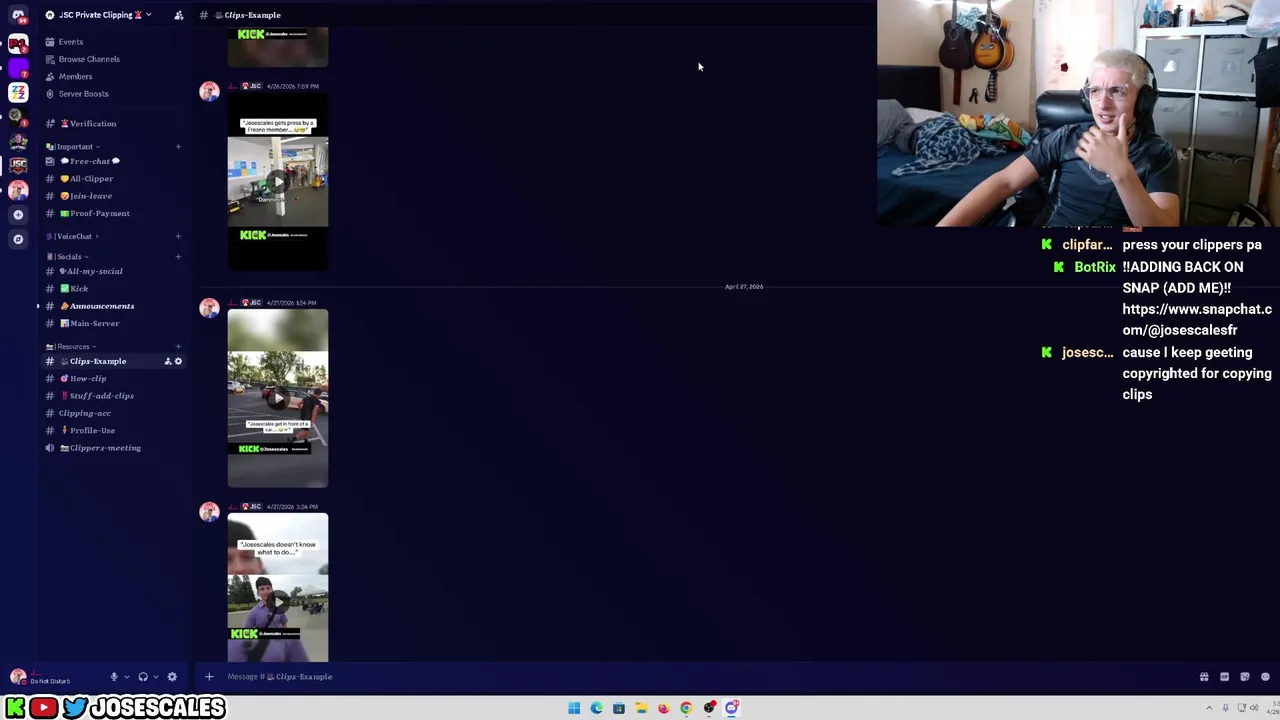Open the GIF picker icon

pyautogui.click(x=1224, y=677)
